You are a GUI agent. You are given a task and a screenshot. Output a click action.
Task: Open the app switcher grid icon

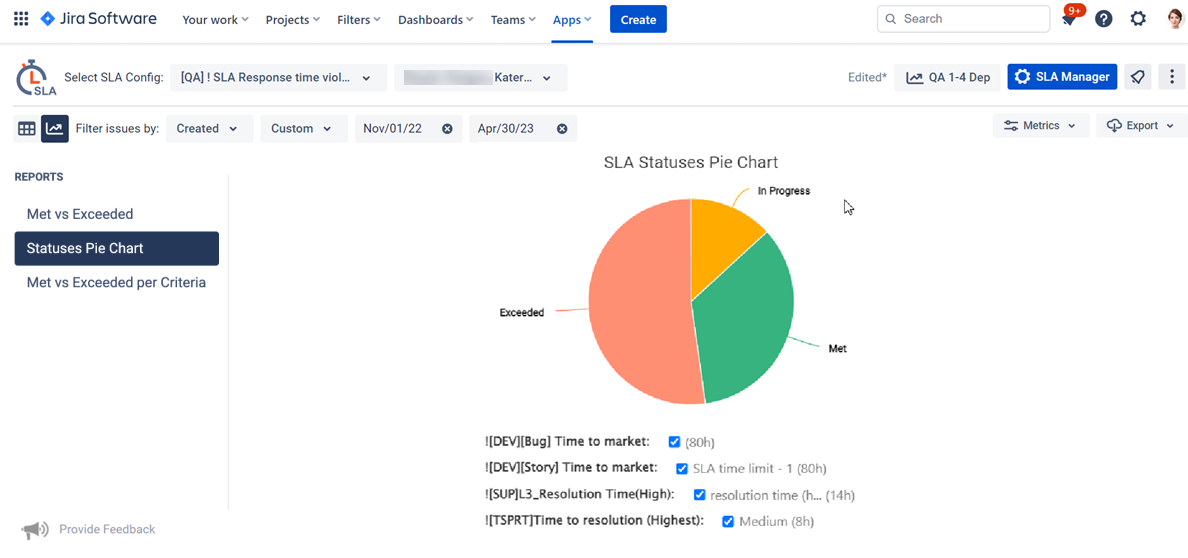[20, 19]
